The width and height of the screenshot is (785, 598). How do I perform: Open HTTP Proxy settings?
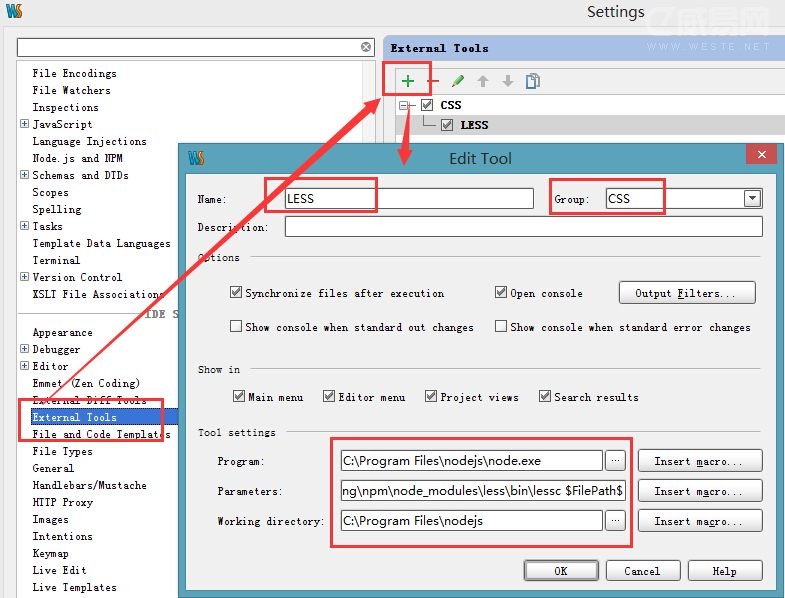coord(63,502)
